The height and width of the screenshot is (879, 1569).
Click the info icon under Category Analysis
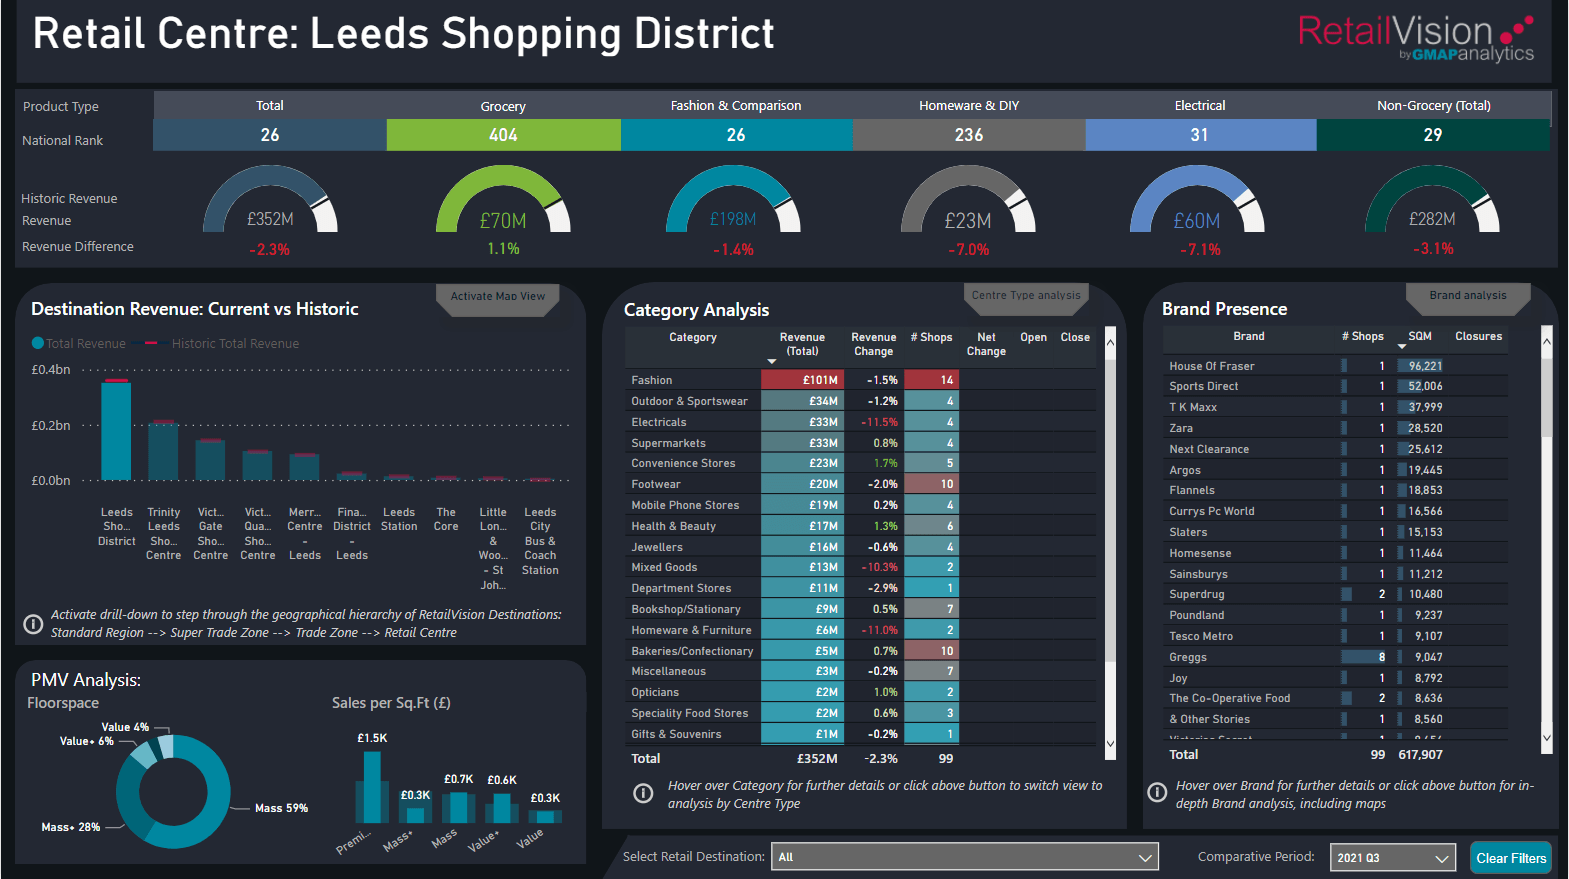tap(644, 794)
